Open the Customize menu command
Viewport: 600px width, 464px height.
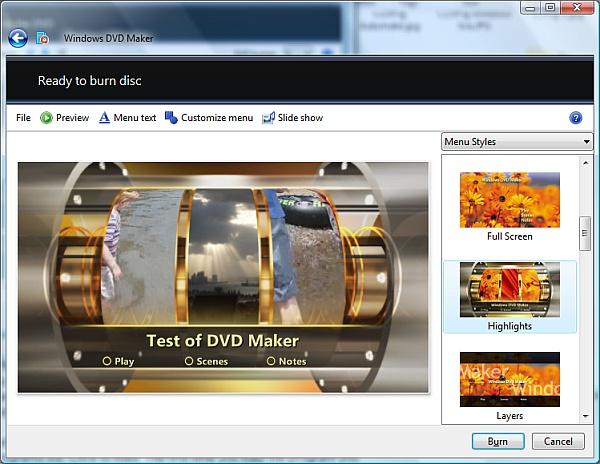(x=209, y=118)
